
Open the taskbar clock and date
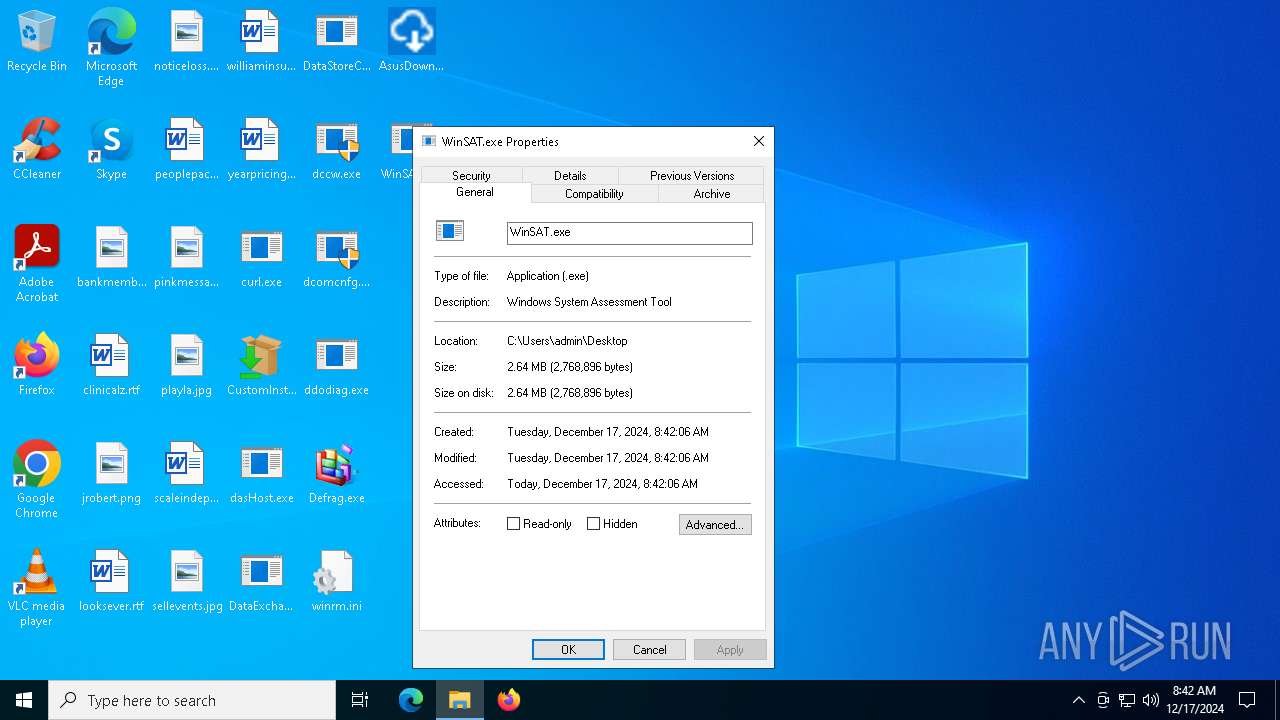pyautogui.click(x=1194, y=700)
